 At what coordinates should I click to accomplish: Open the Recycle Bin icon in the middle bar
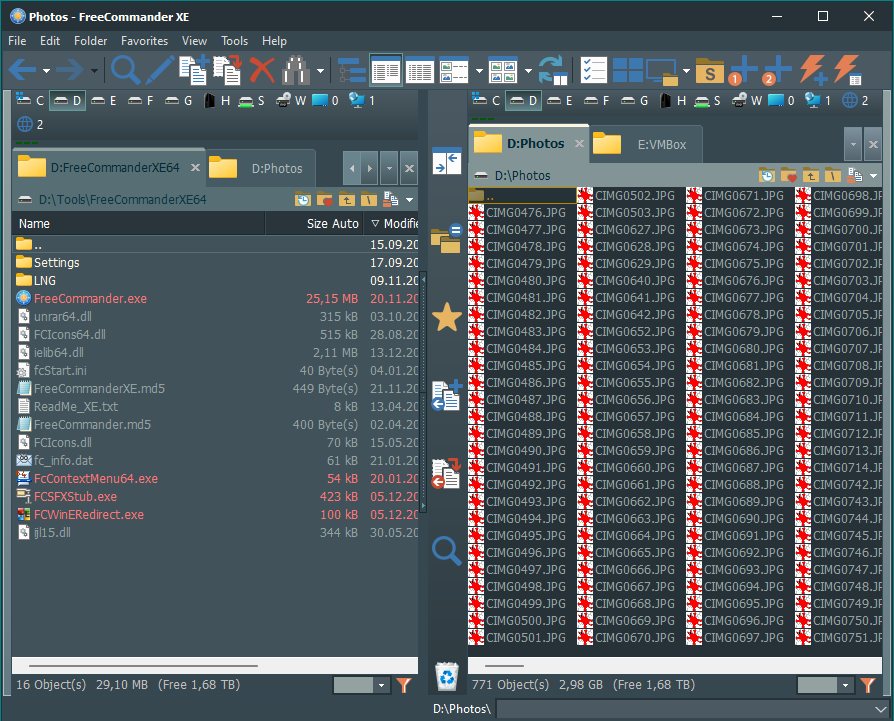[447, 676]
